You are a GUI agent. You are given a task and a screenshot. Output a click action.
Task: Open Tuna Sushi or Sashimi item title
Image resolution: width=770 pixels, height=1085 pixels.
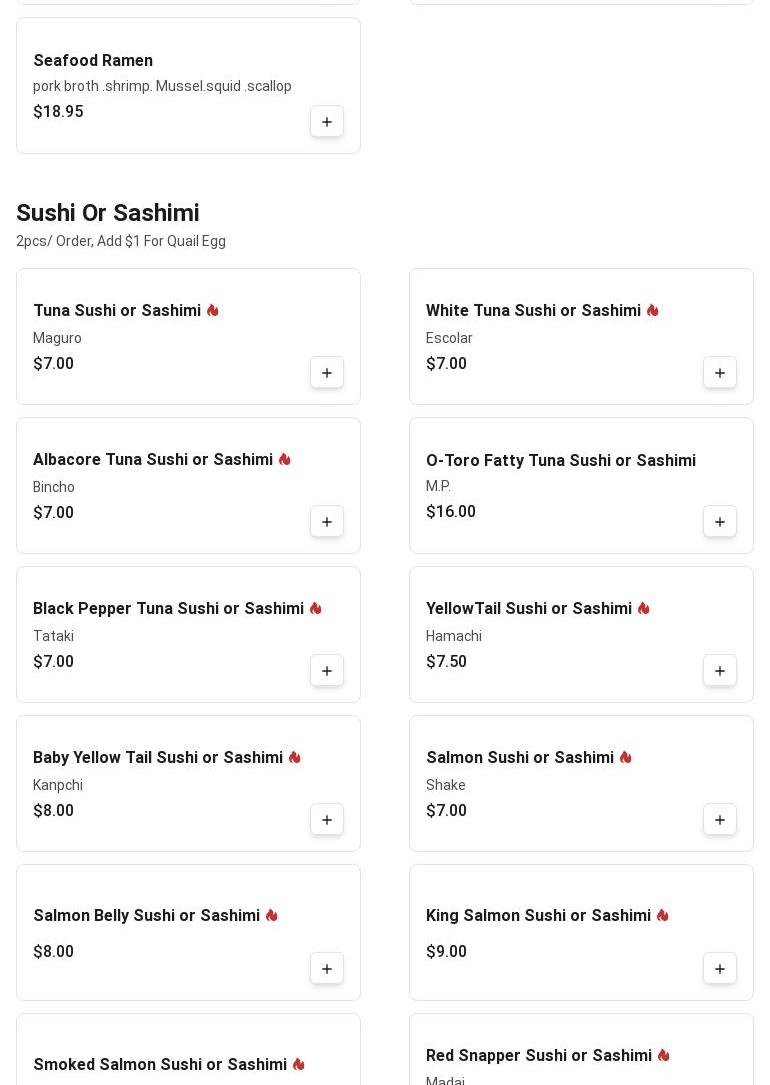point(117,311)
